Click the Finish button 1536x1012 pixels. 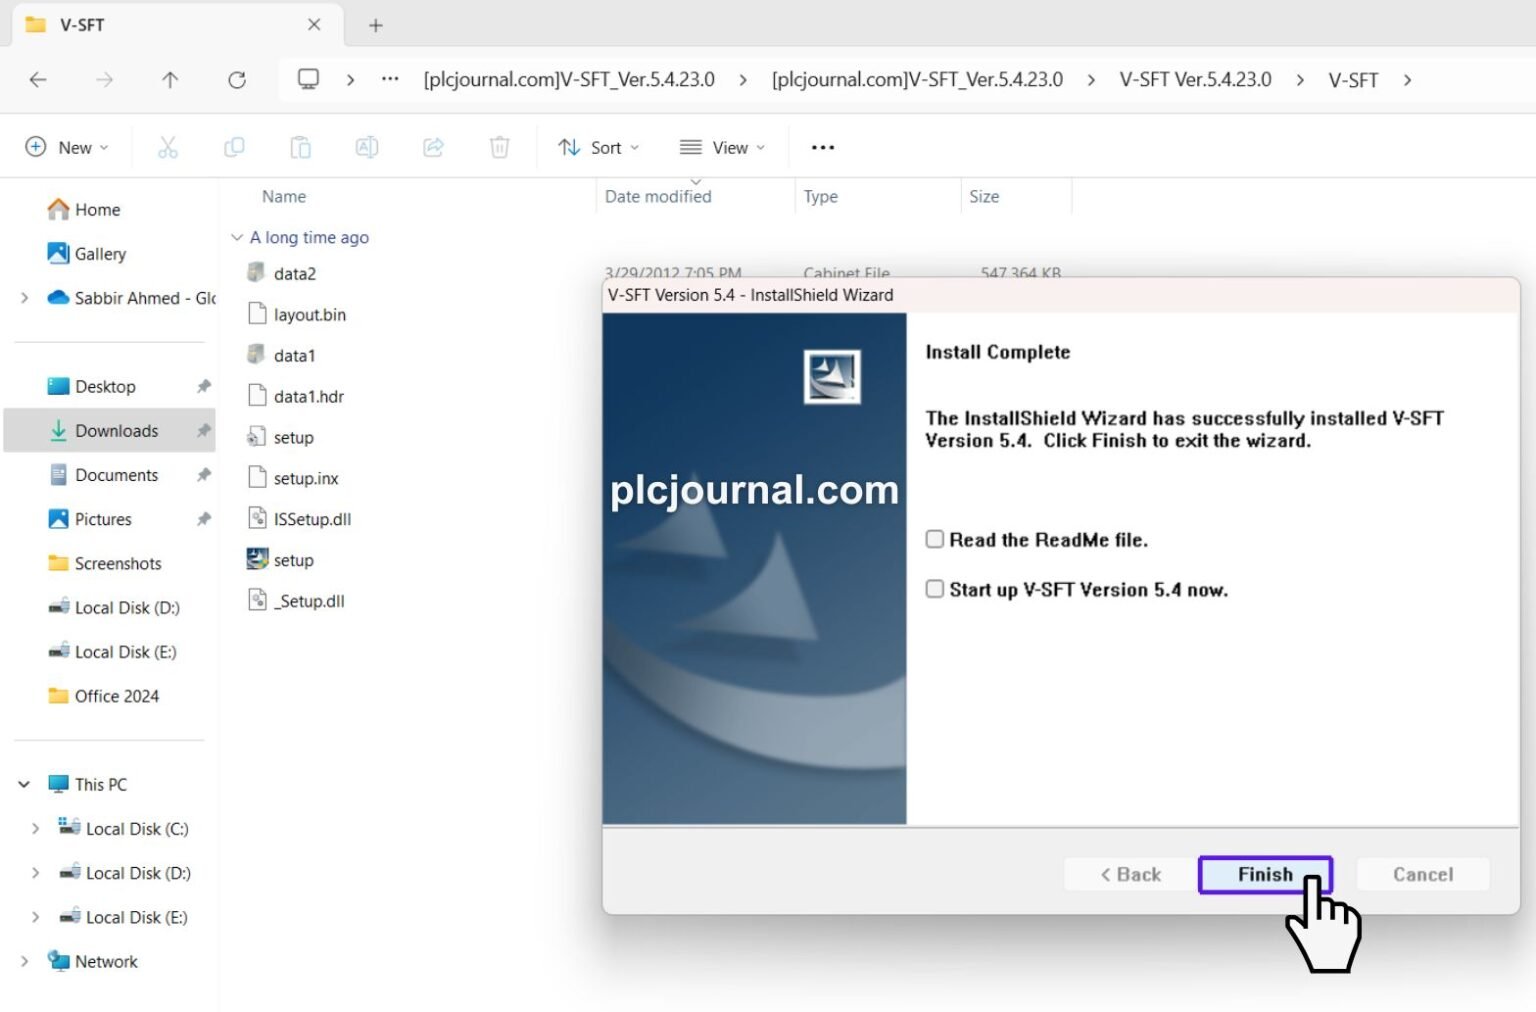click(1265, 875)
